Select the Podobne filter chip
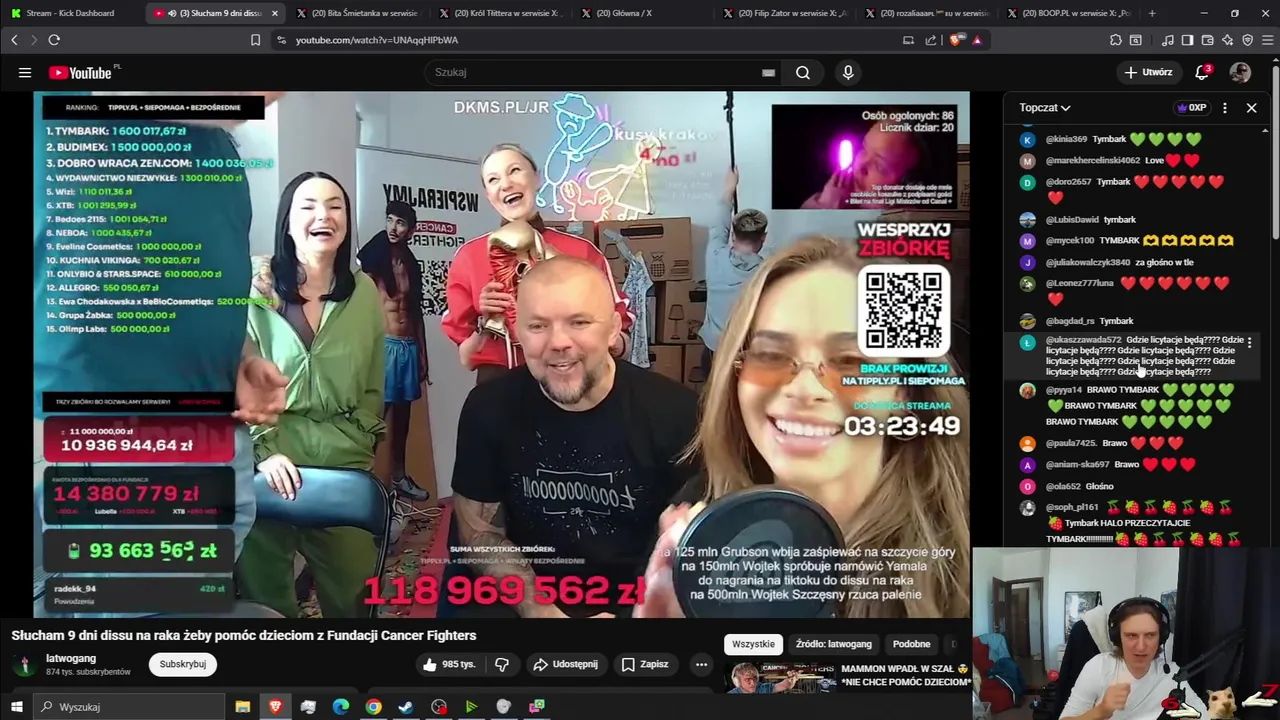Image resolution: width=1280 pixels, height=720 pixels. pos(911,644)
